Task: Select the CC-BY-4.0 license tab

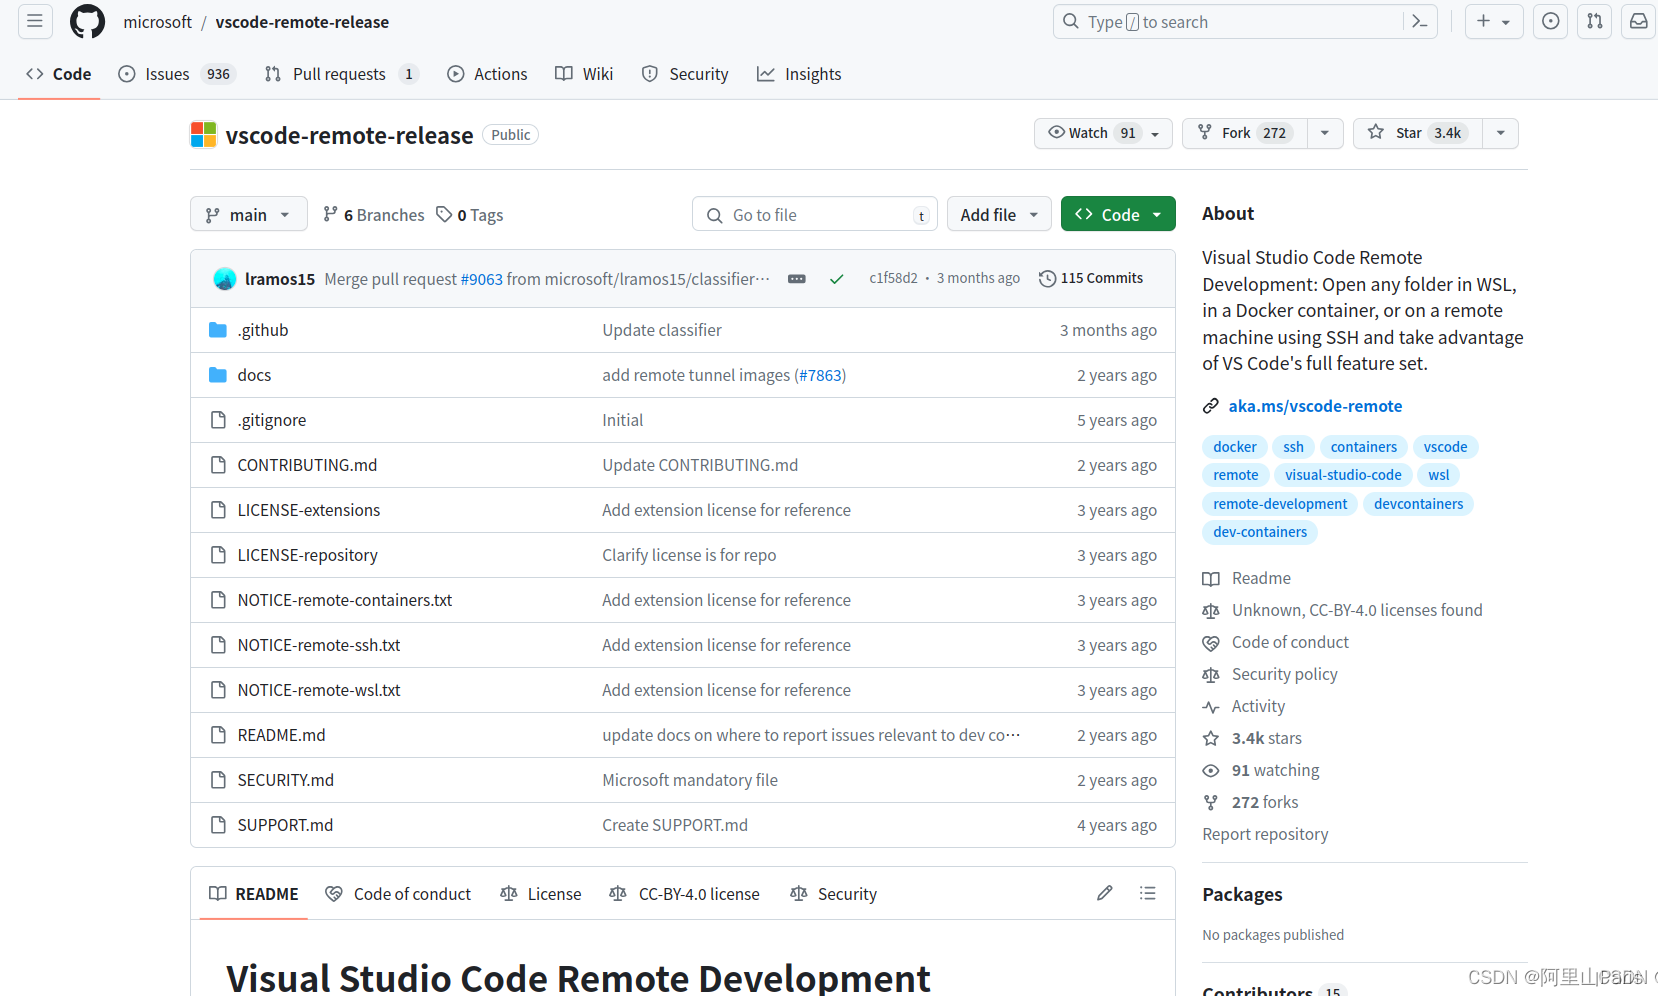Action: 685,894
